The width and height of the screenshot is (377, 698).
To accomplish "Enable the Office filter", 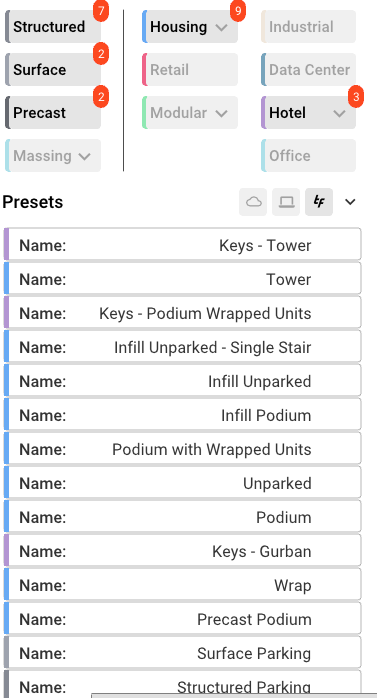I will coord(308,156).
